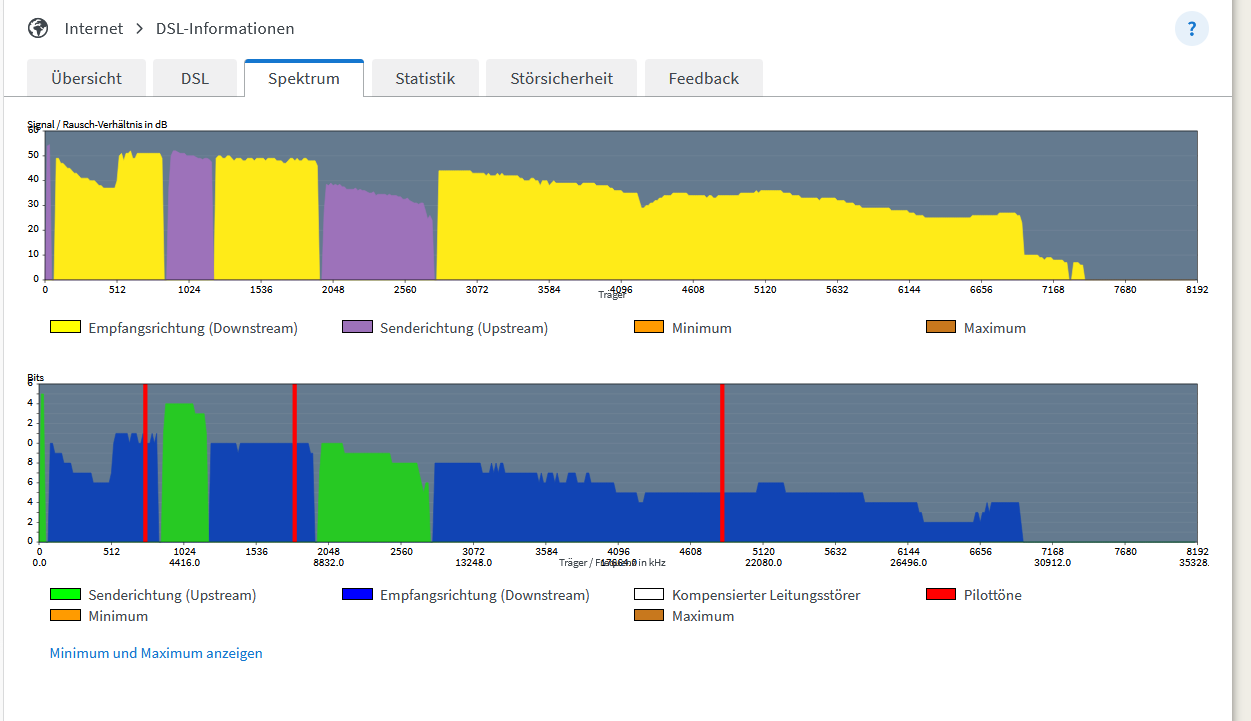Switch to the Übersicht tab
Viewport: 1251px width, 721px height.
[87, 78]
